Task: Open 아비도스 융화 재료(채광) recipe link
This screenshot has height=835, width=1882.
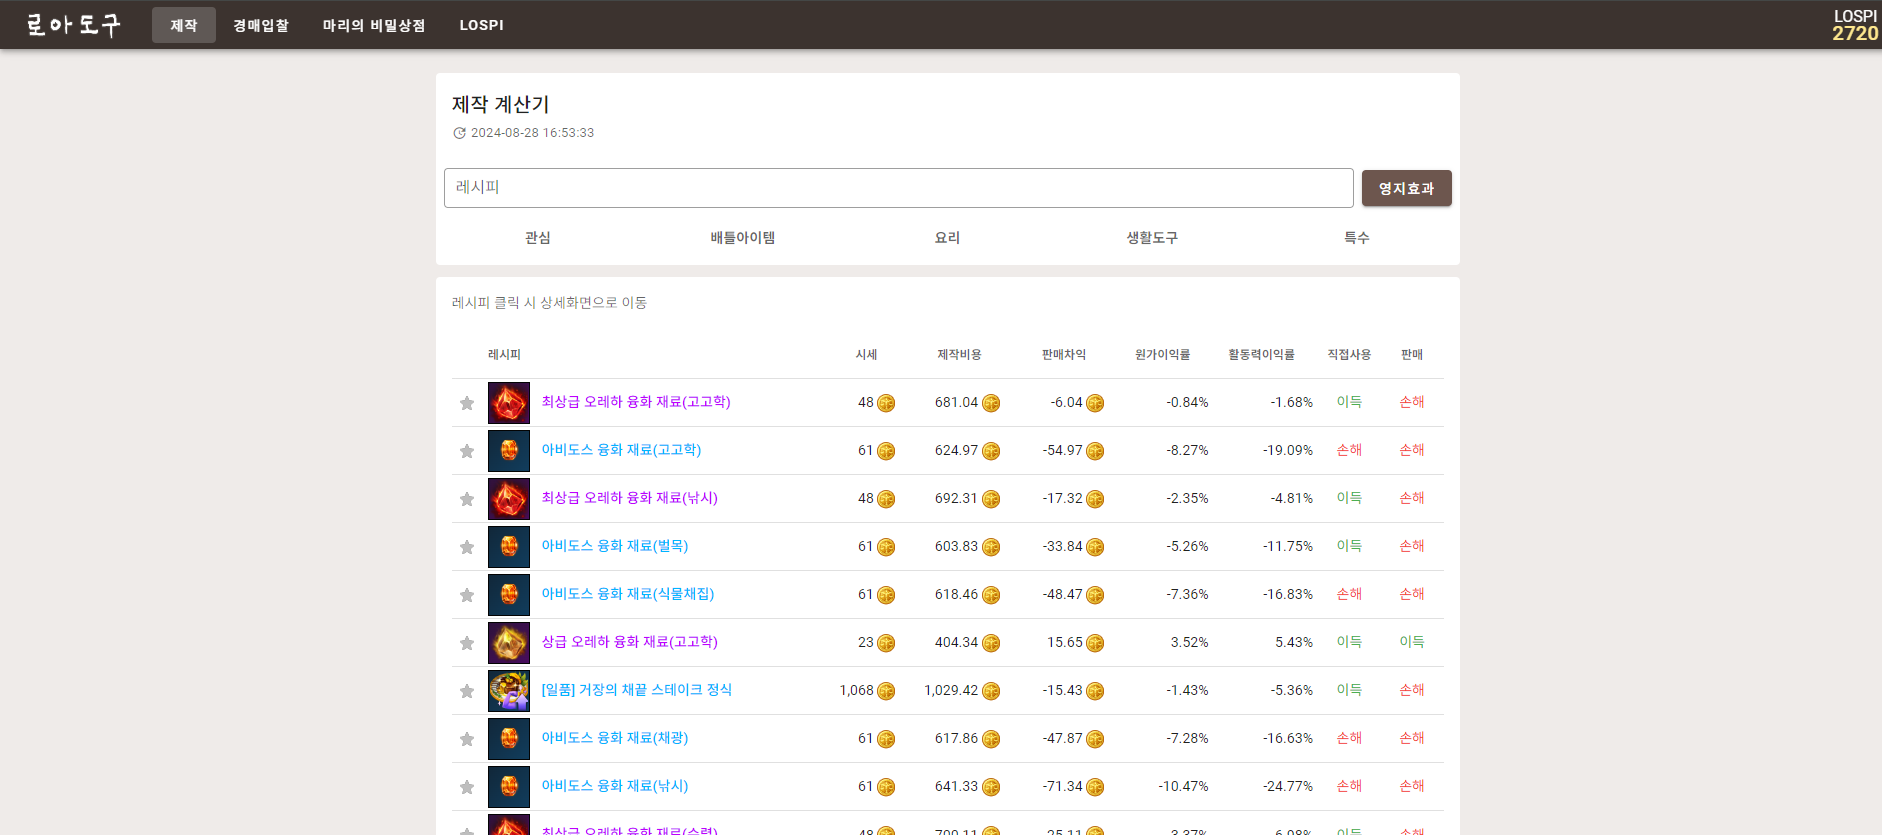Action: point(615,738)
